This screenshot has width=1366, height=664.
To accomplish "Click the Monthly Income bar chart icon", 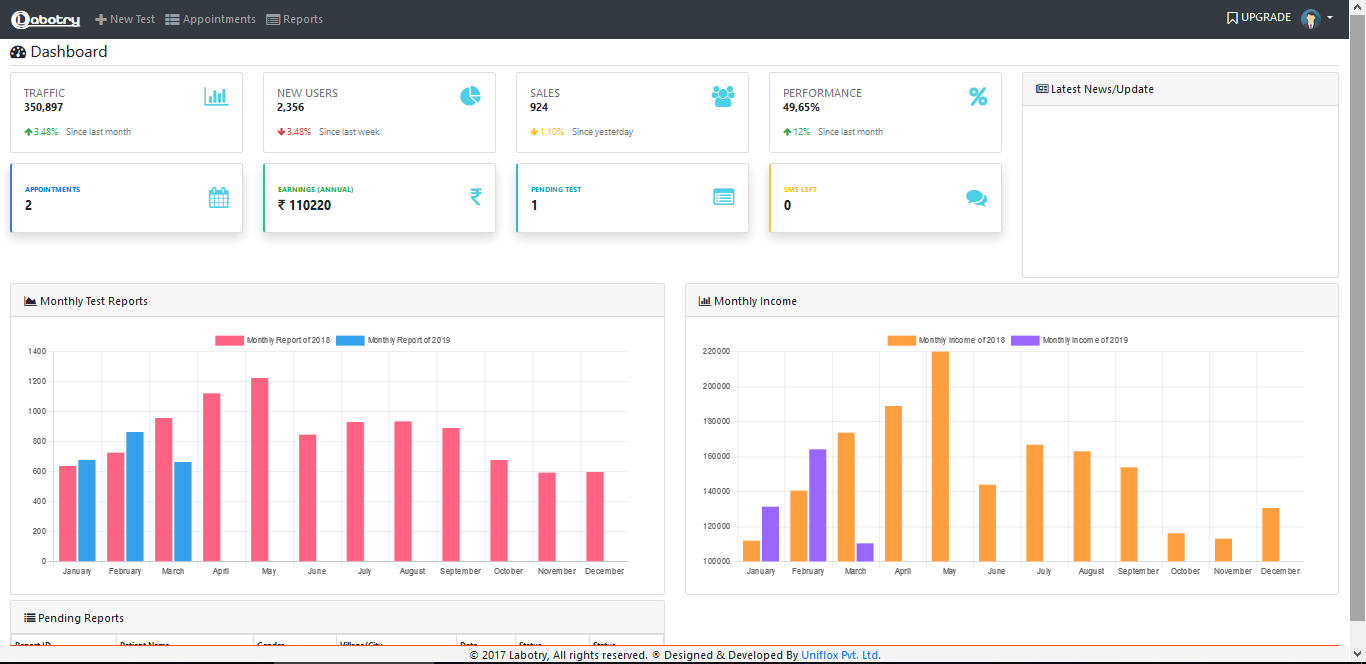I will coord(705,301).
